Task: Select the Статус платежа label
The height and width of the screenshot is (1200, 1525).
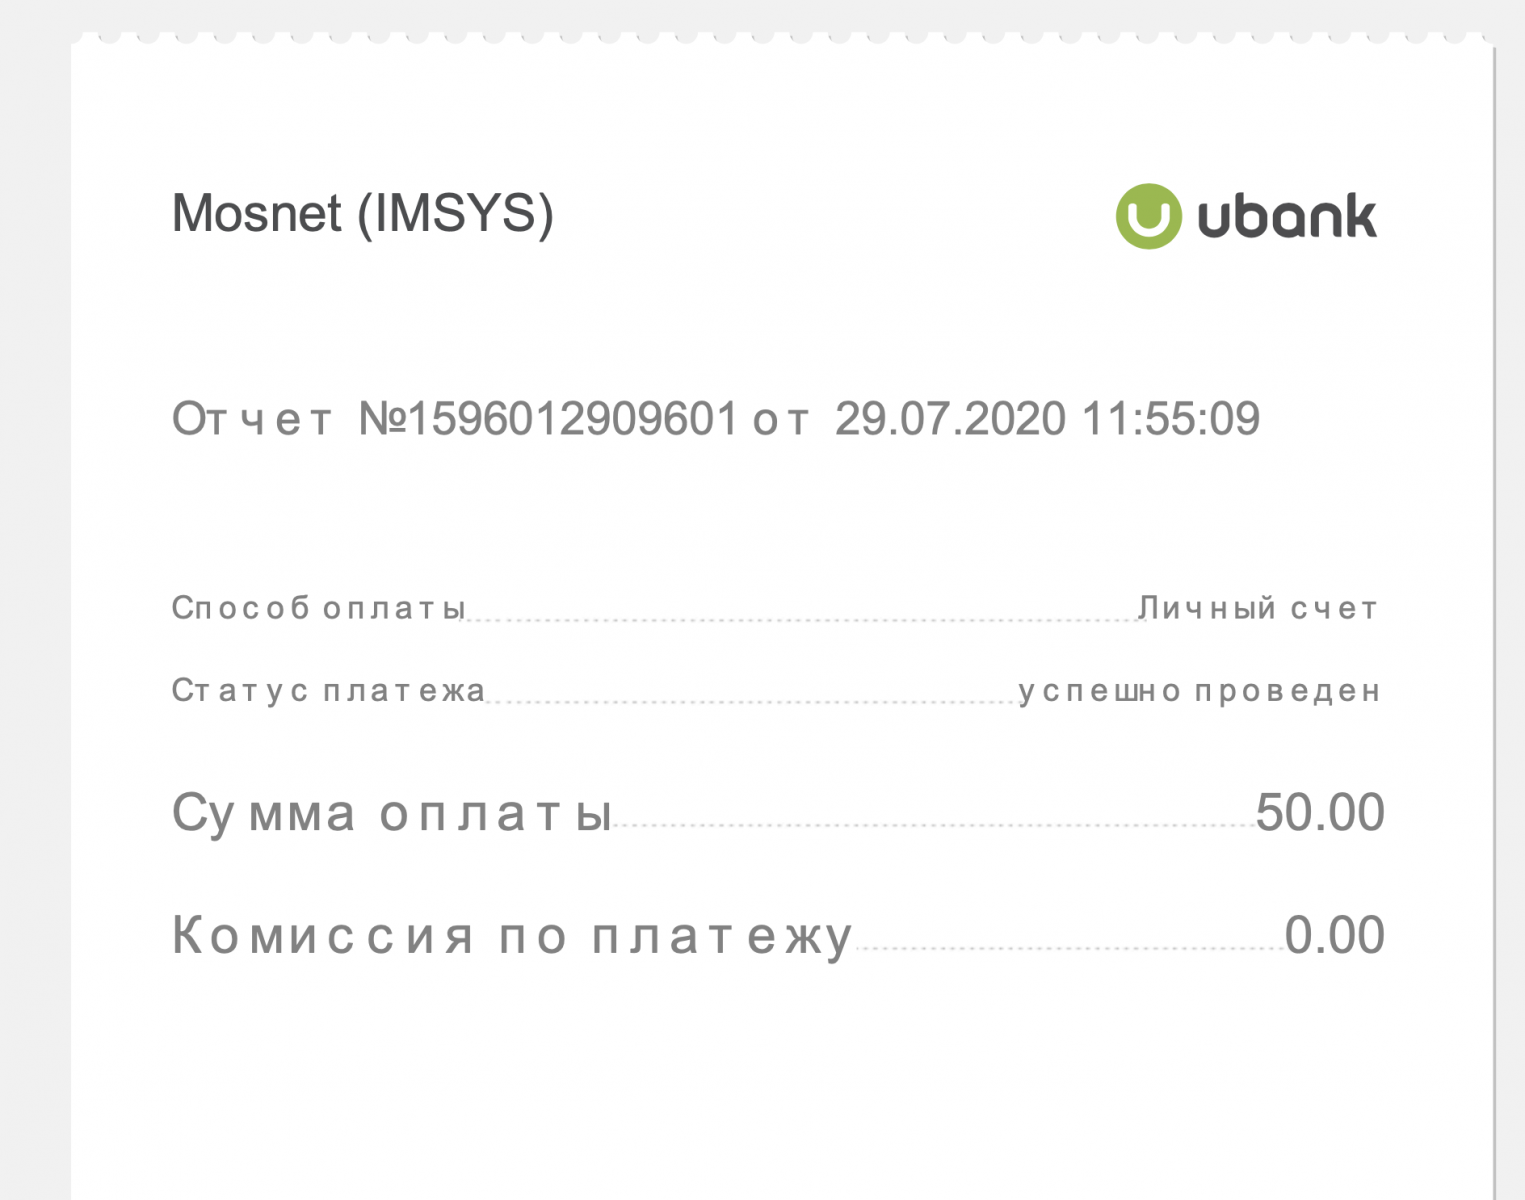Action: [x=329, y=691]
